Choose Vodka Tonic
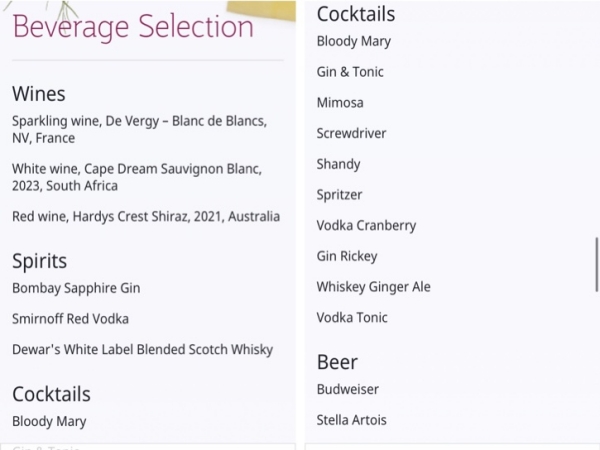600x450 pixels. pos(352,318)
